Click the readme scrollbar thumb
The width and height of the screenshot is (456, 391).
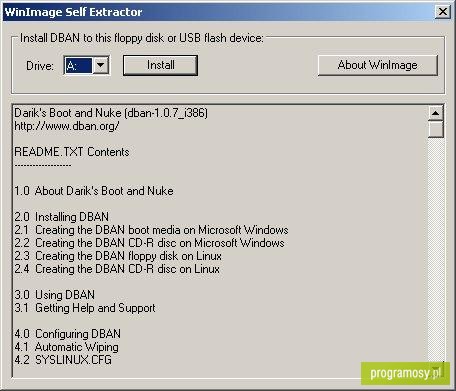(x=435, y=129)
